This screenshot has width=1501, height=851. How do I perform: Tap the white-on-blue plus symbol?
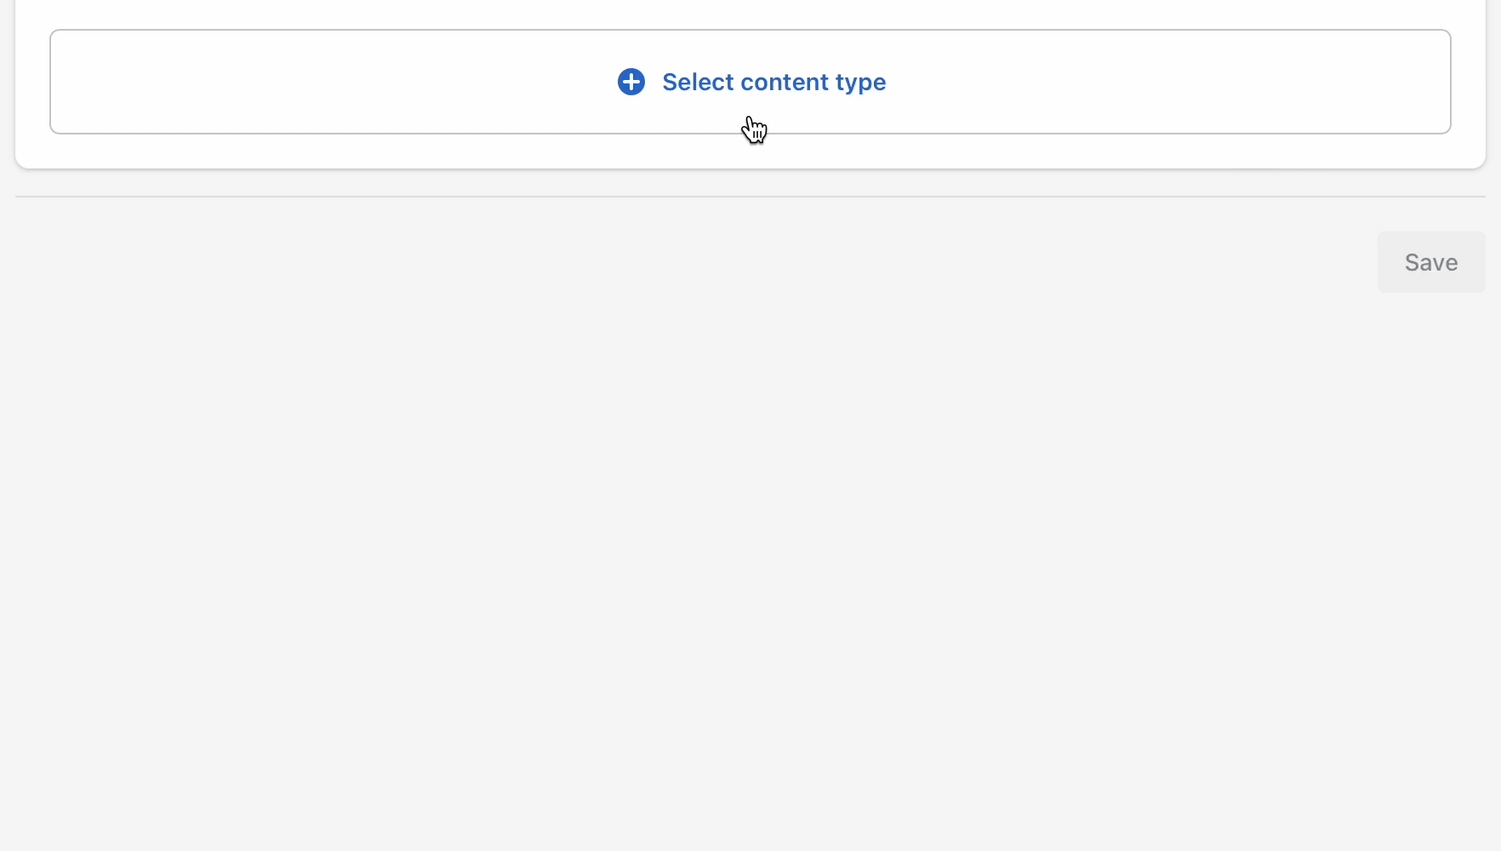[631, 82]
